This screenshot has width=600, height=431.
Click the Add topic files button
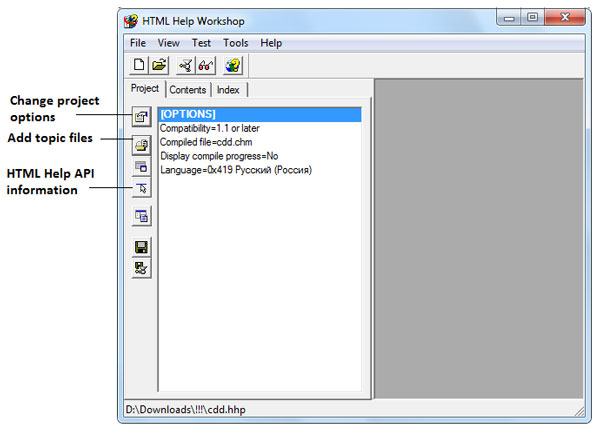point(142,145)
